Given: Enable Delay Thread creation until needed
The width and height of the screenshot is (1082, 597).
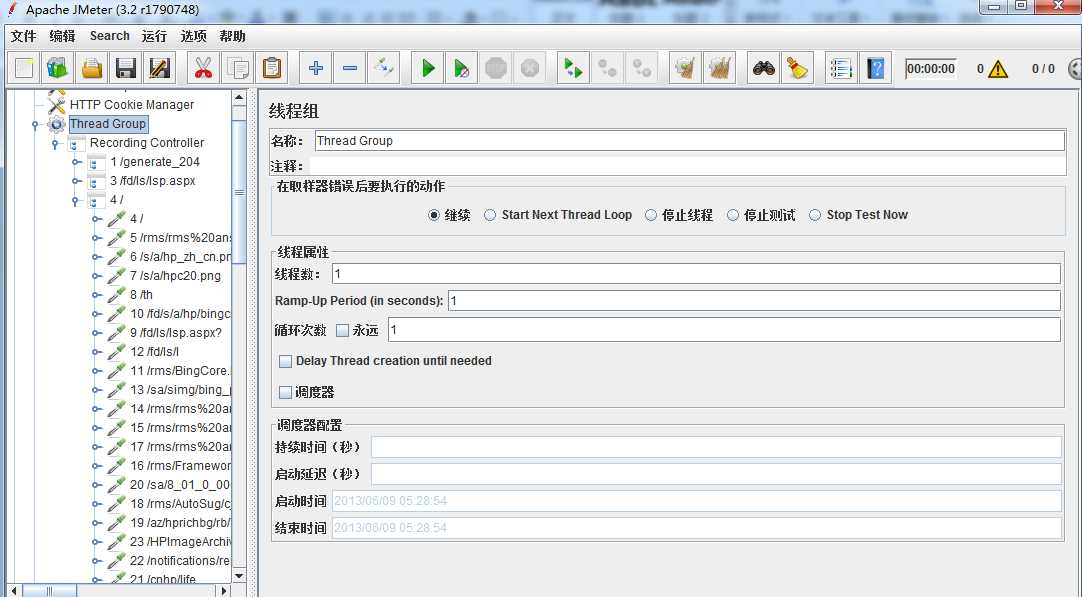Looking at the screenshot, I should coord(285,361).
